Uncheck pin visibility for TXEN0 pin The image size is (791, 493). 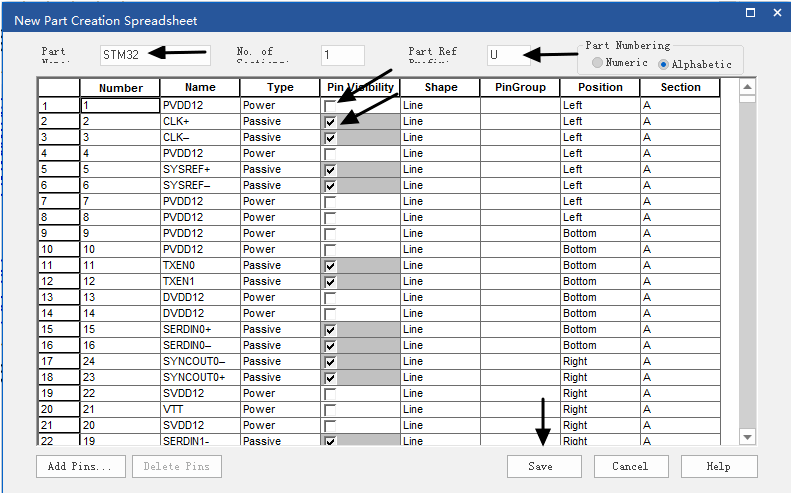(330, 265)
